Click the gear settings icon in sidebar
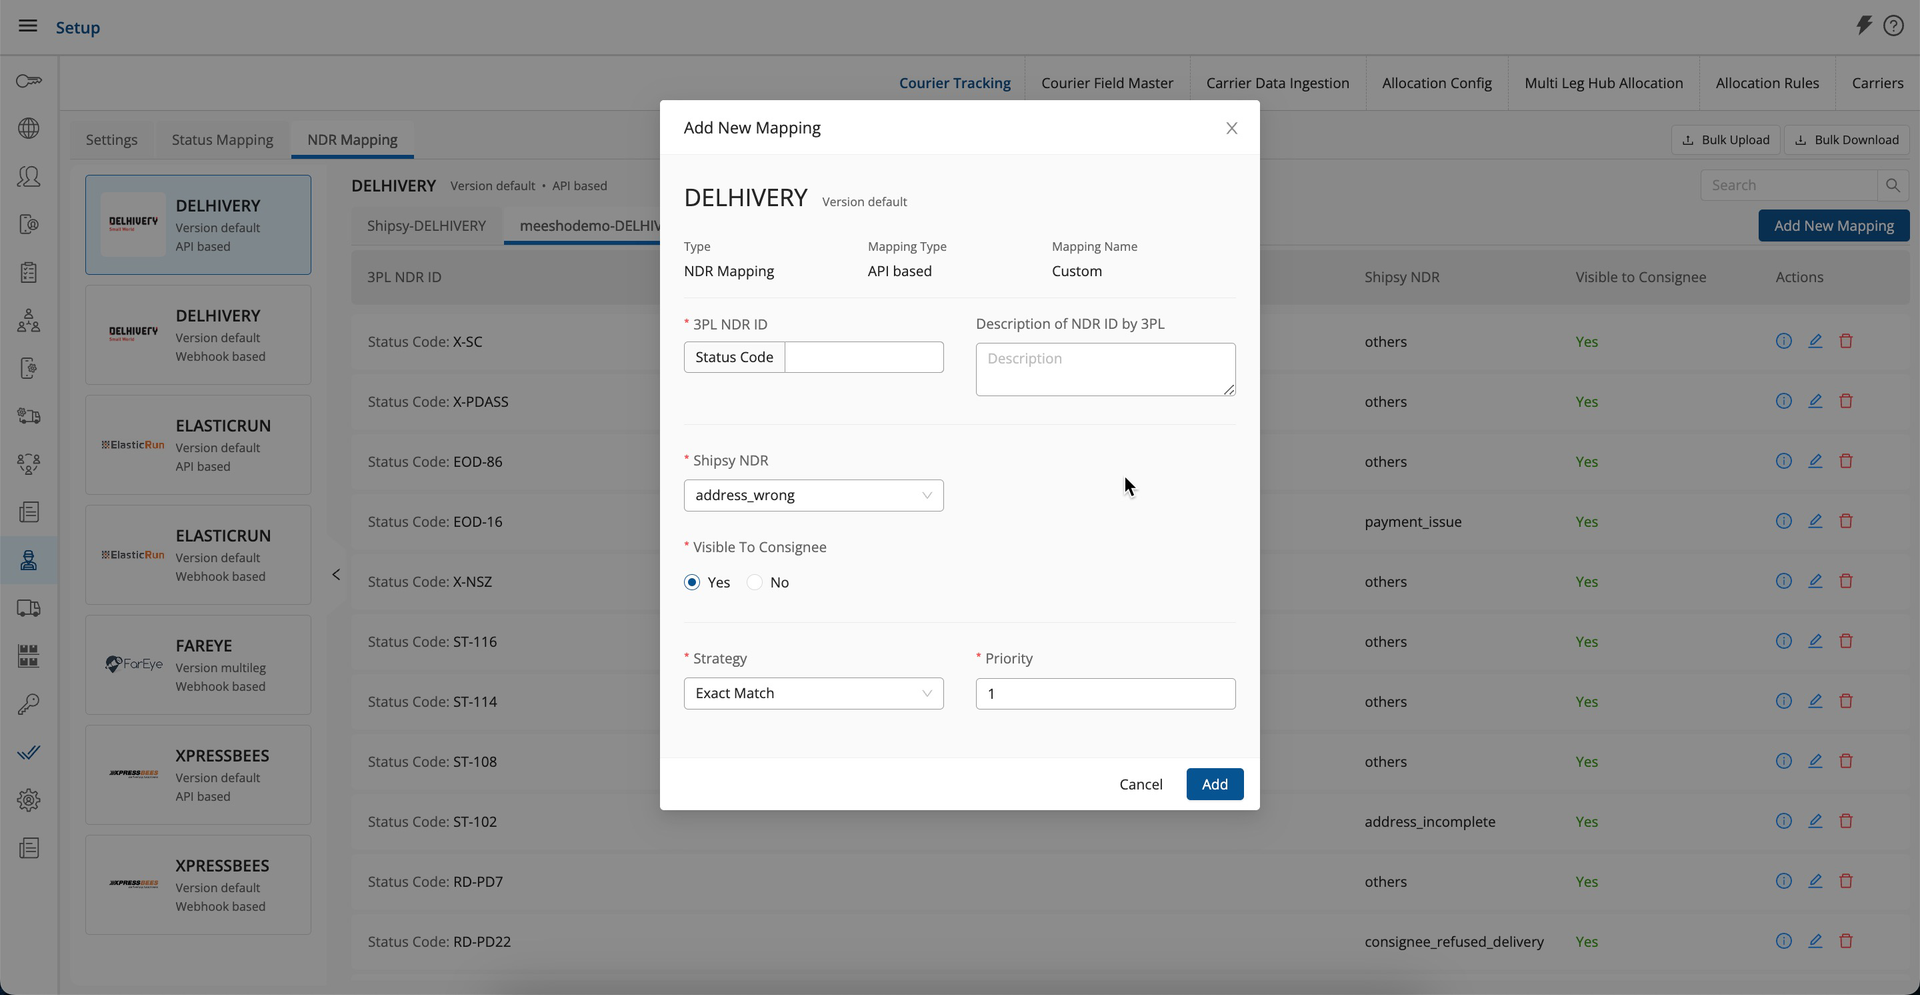Viewport: 1920px width, 995px height. pos(29,800)
